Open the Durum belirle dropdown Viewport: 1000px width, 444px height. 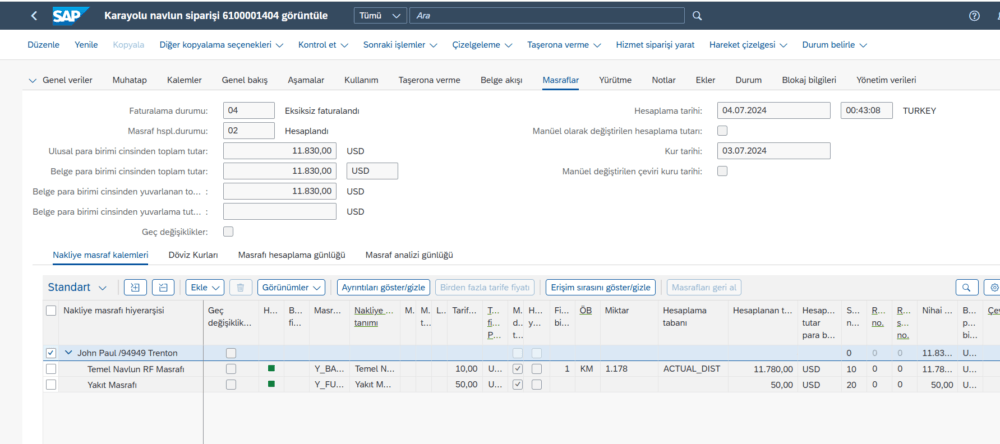(x=834, y=45)
